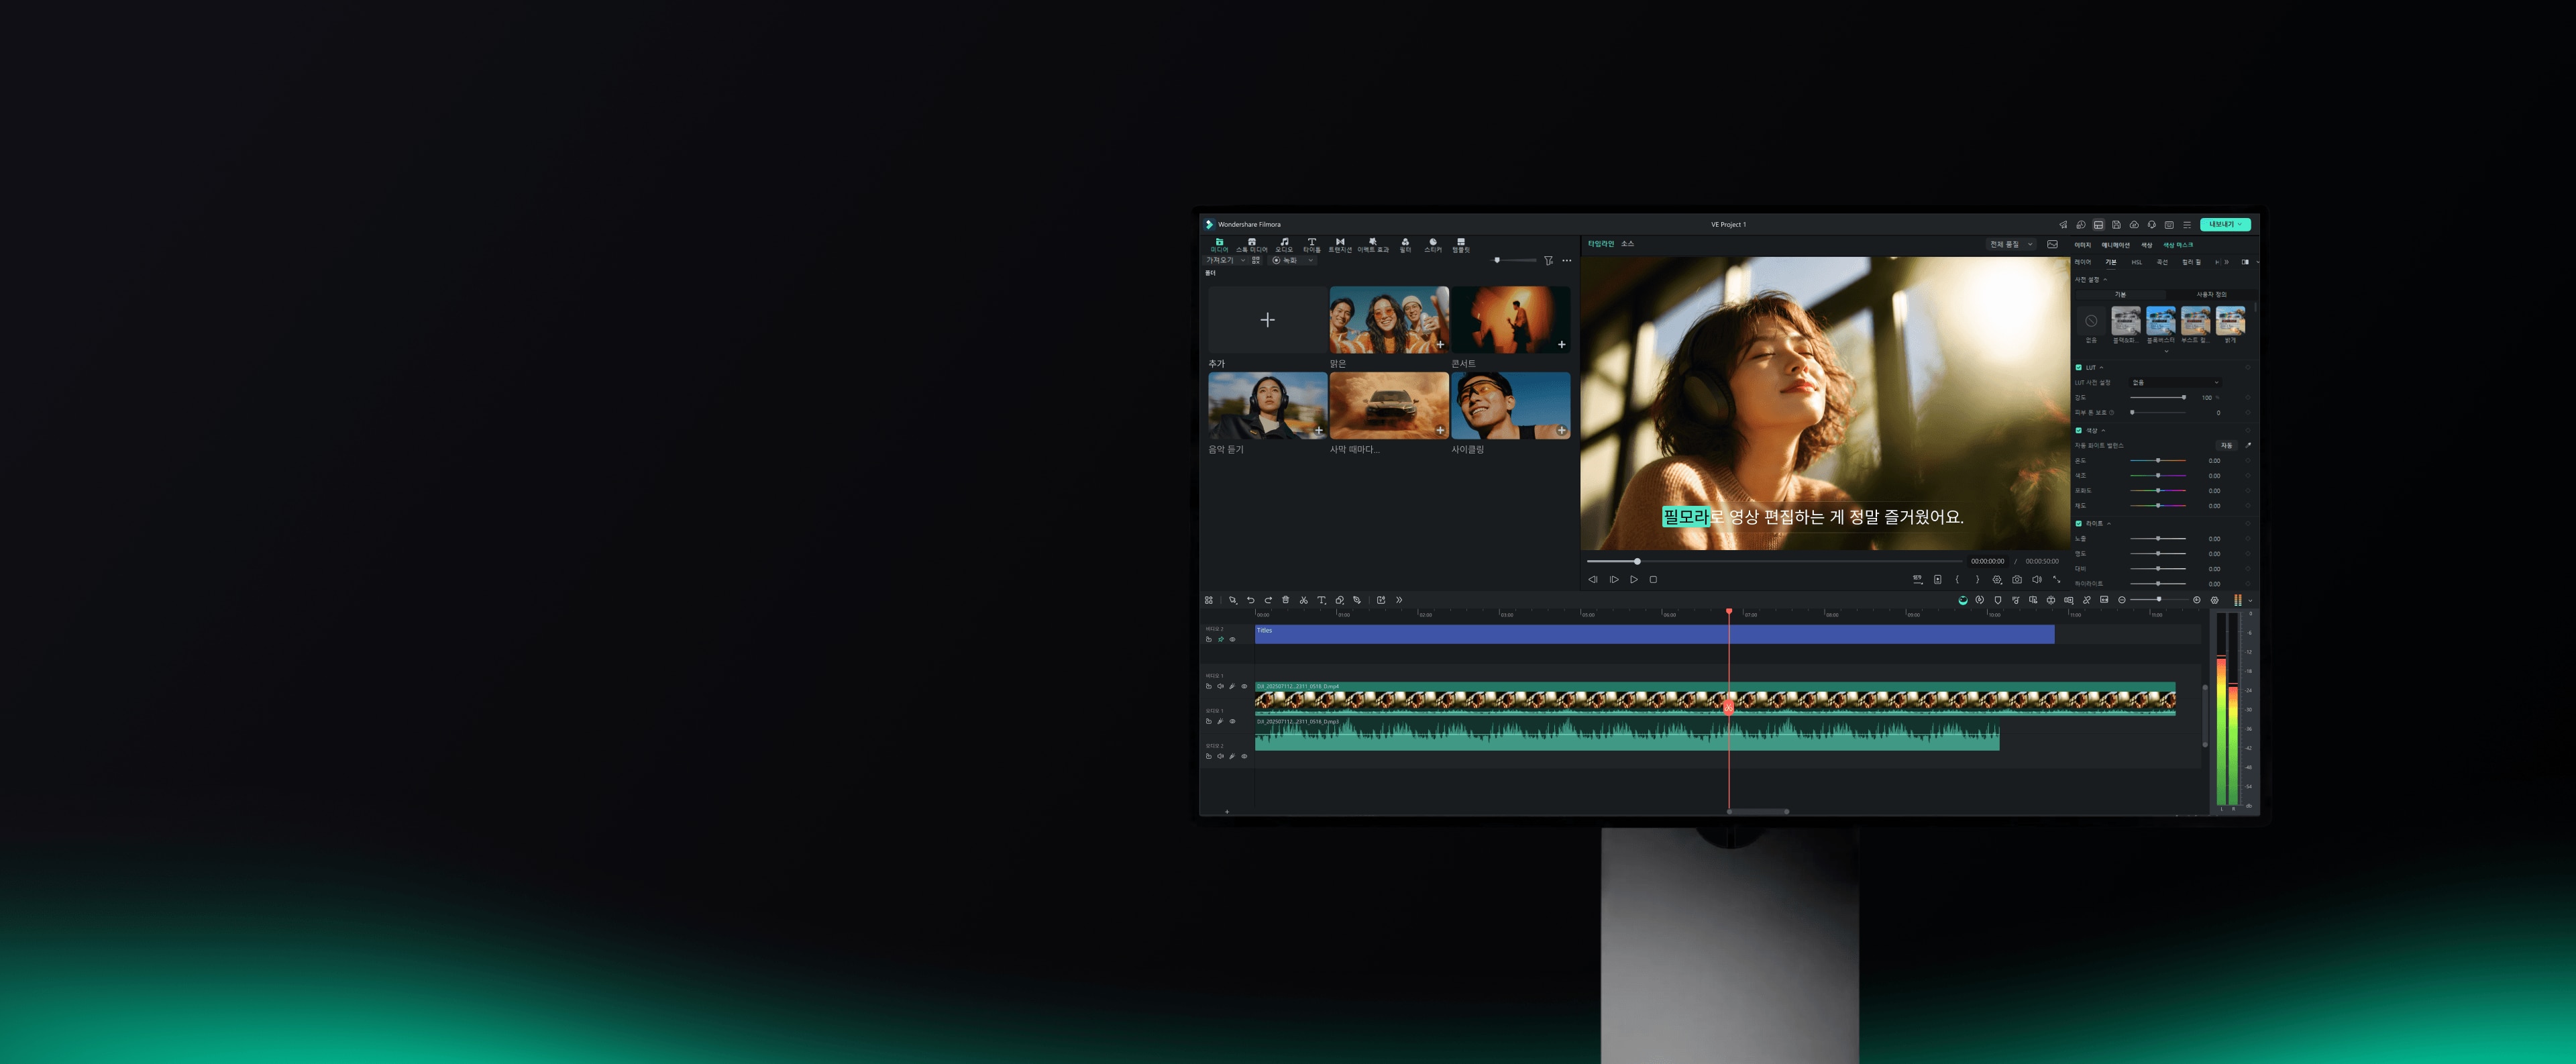Click the 추가 add media tile
Image resolution: width=2576 pixels, height=1064 pixels.
(1267, 320)
